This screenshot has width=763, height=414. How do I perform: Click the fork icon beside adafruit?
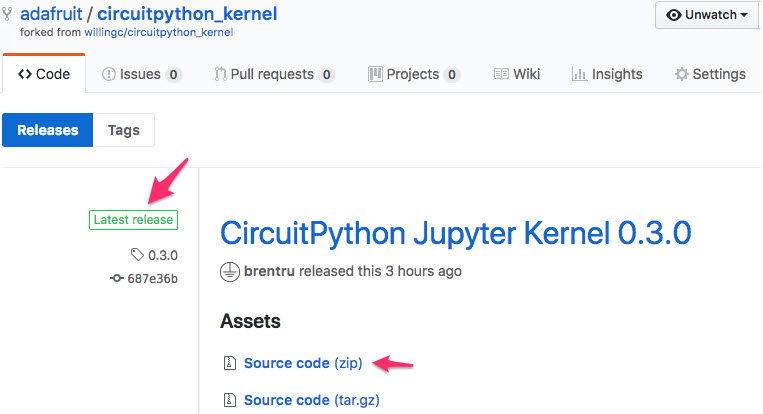pos(8,15)
